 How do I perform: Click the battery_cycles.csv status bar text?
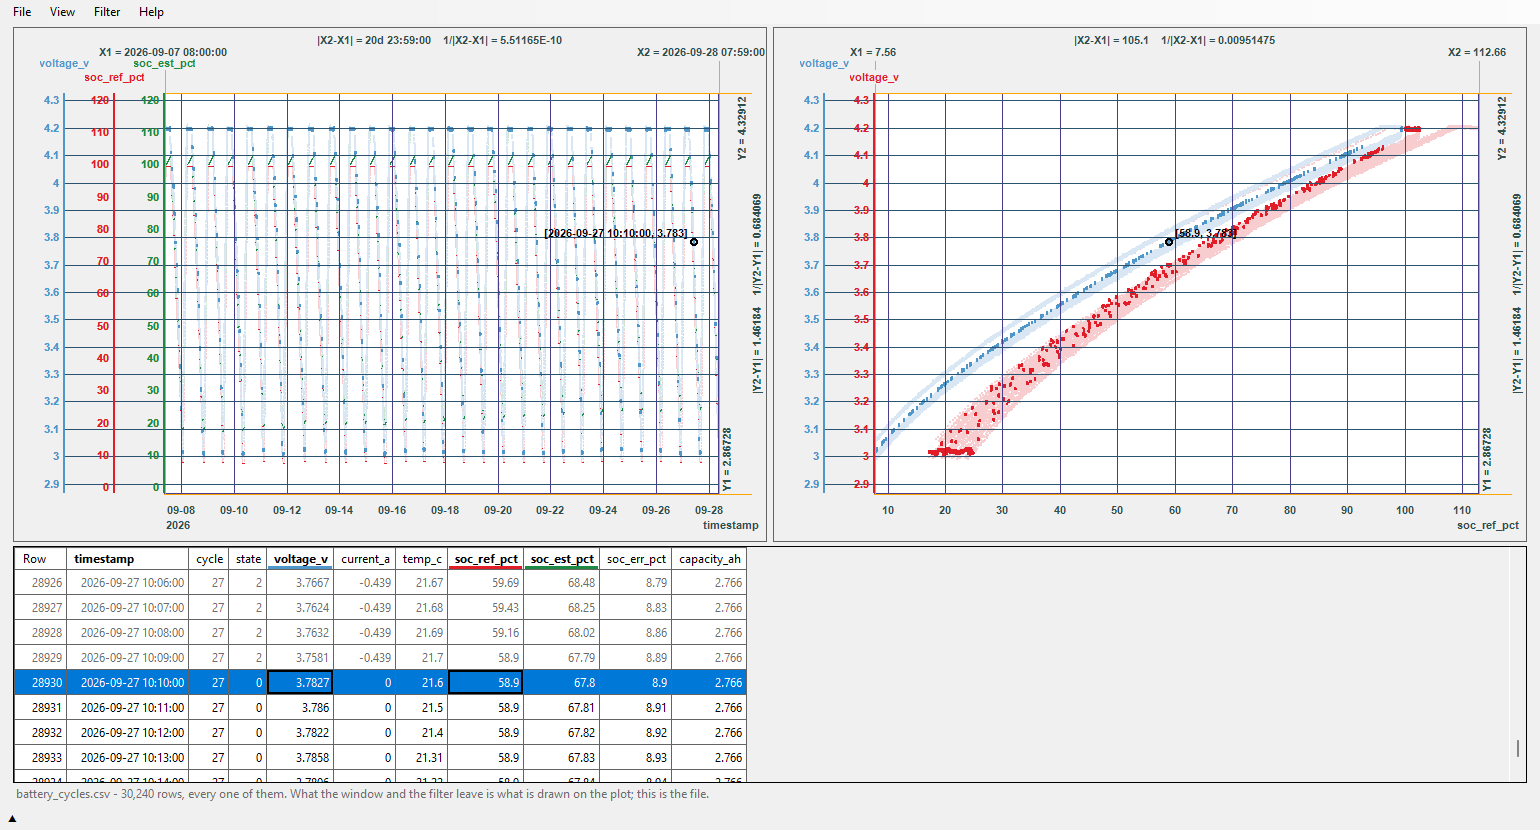click(362, 794)
